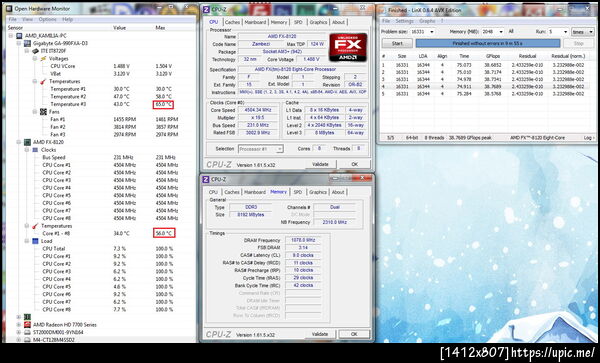Open the Problem size dropdown in LinX

[x=432, y=32]
